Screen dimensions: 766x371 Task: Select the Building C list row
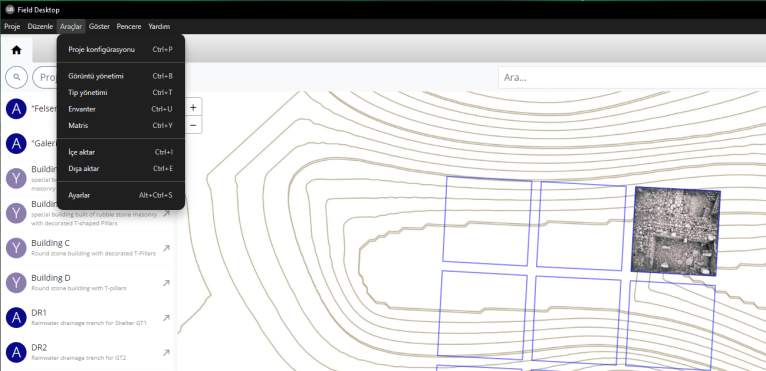pyautogui.click(x=88, y=248)
